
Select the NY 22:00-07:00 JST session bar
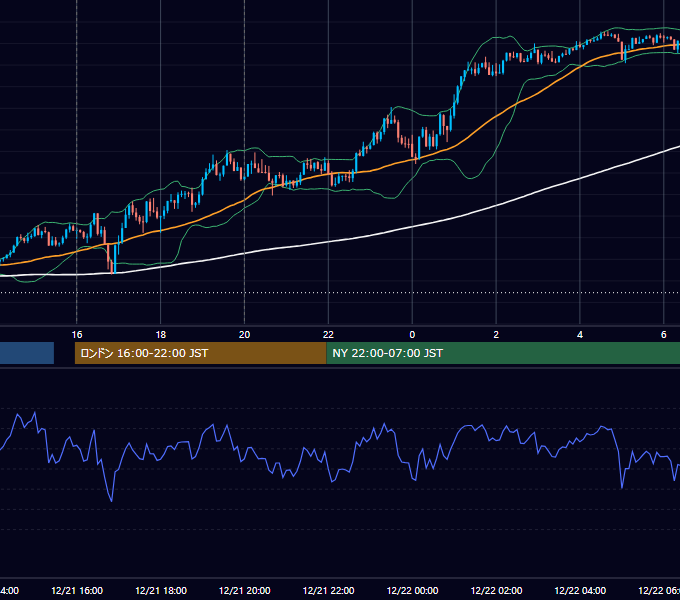503,353
